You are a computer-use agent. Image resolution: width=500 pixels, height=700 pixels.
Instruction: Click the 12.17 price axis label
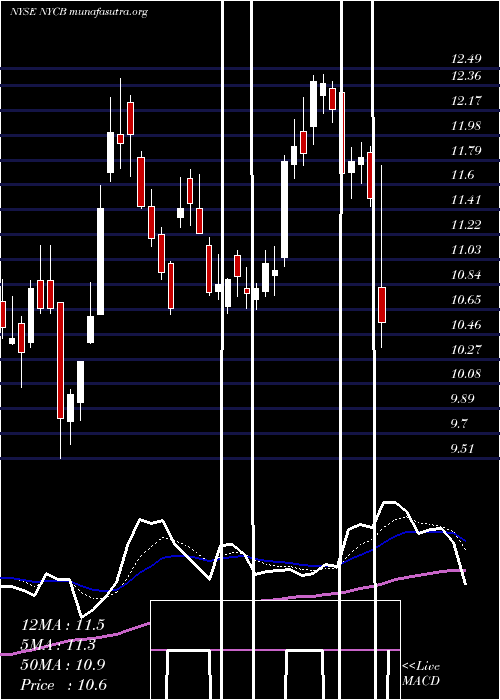pyautogui.click(x=466, y=100)
